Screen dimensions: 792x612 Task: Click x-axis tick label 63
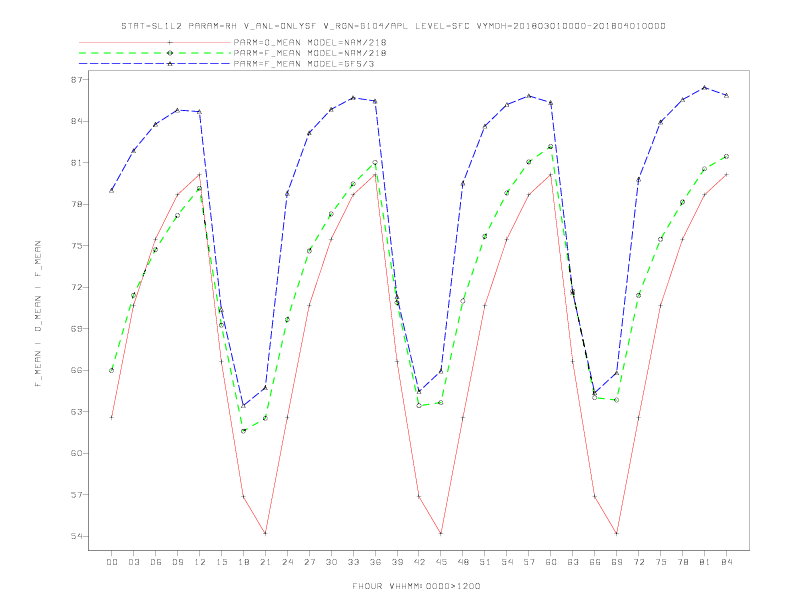573,562
